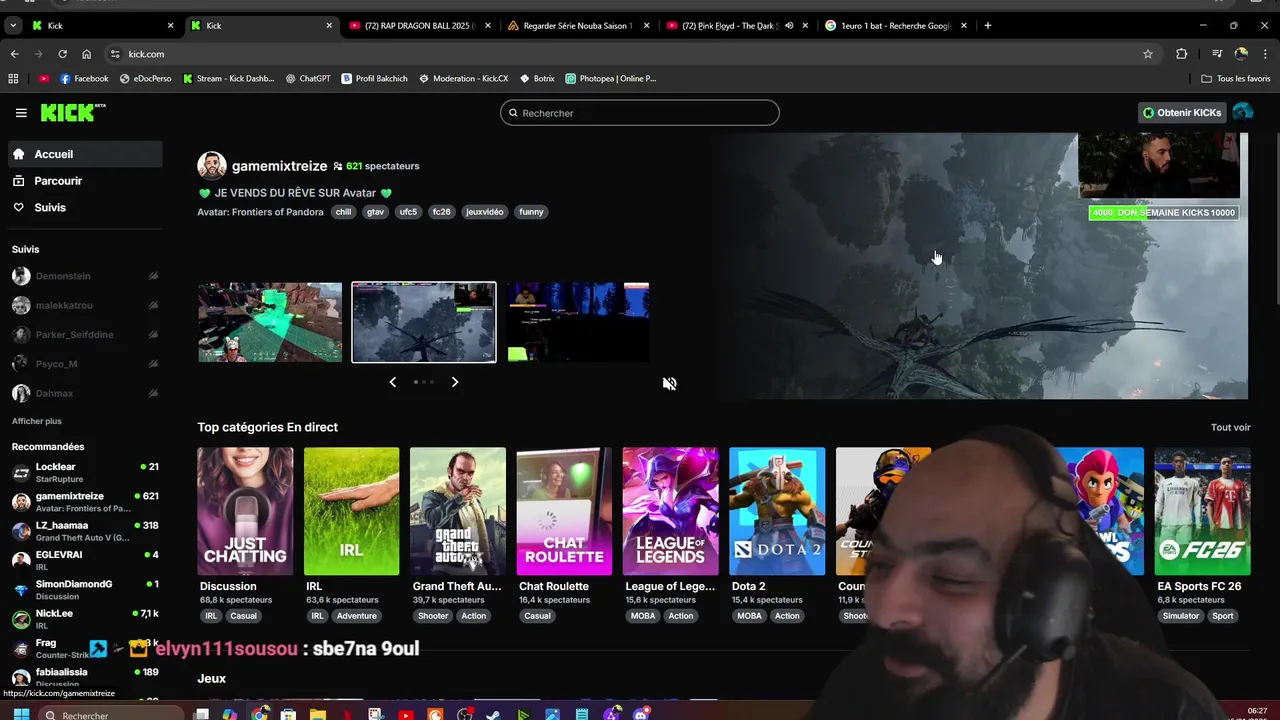Go to previous carousel slide arrow
Viewport: 1280px width, 720px height.
(x=392, y=382)
